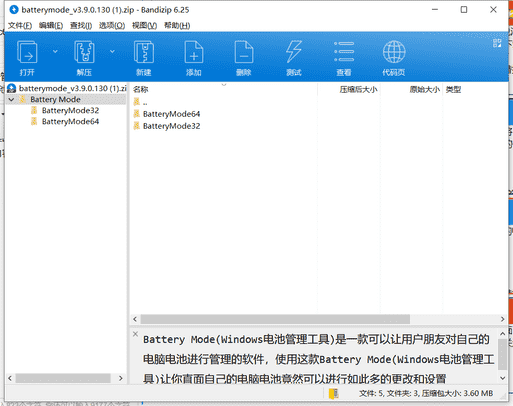This screenshot has height=406, width=513.
Task: Click the tree panel scroll-left arrow
Action: [x=10, y=378]
